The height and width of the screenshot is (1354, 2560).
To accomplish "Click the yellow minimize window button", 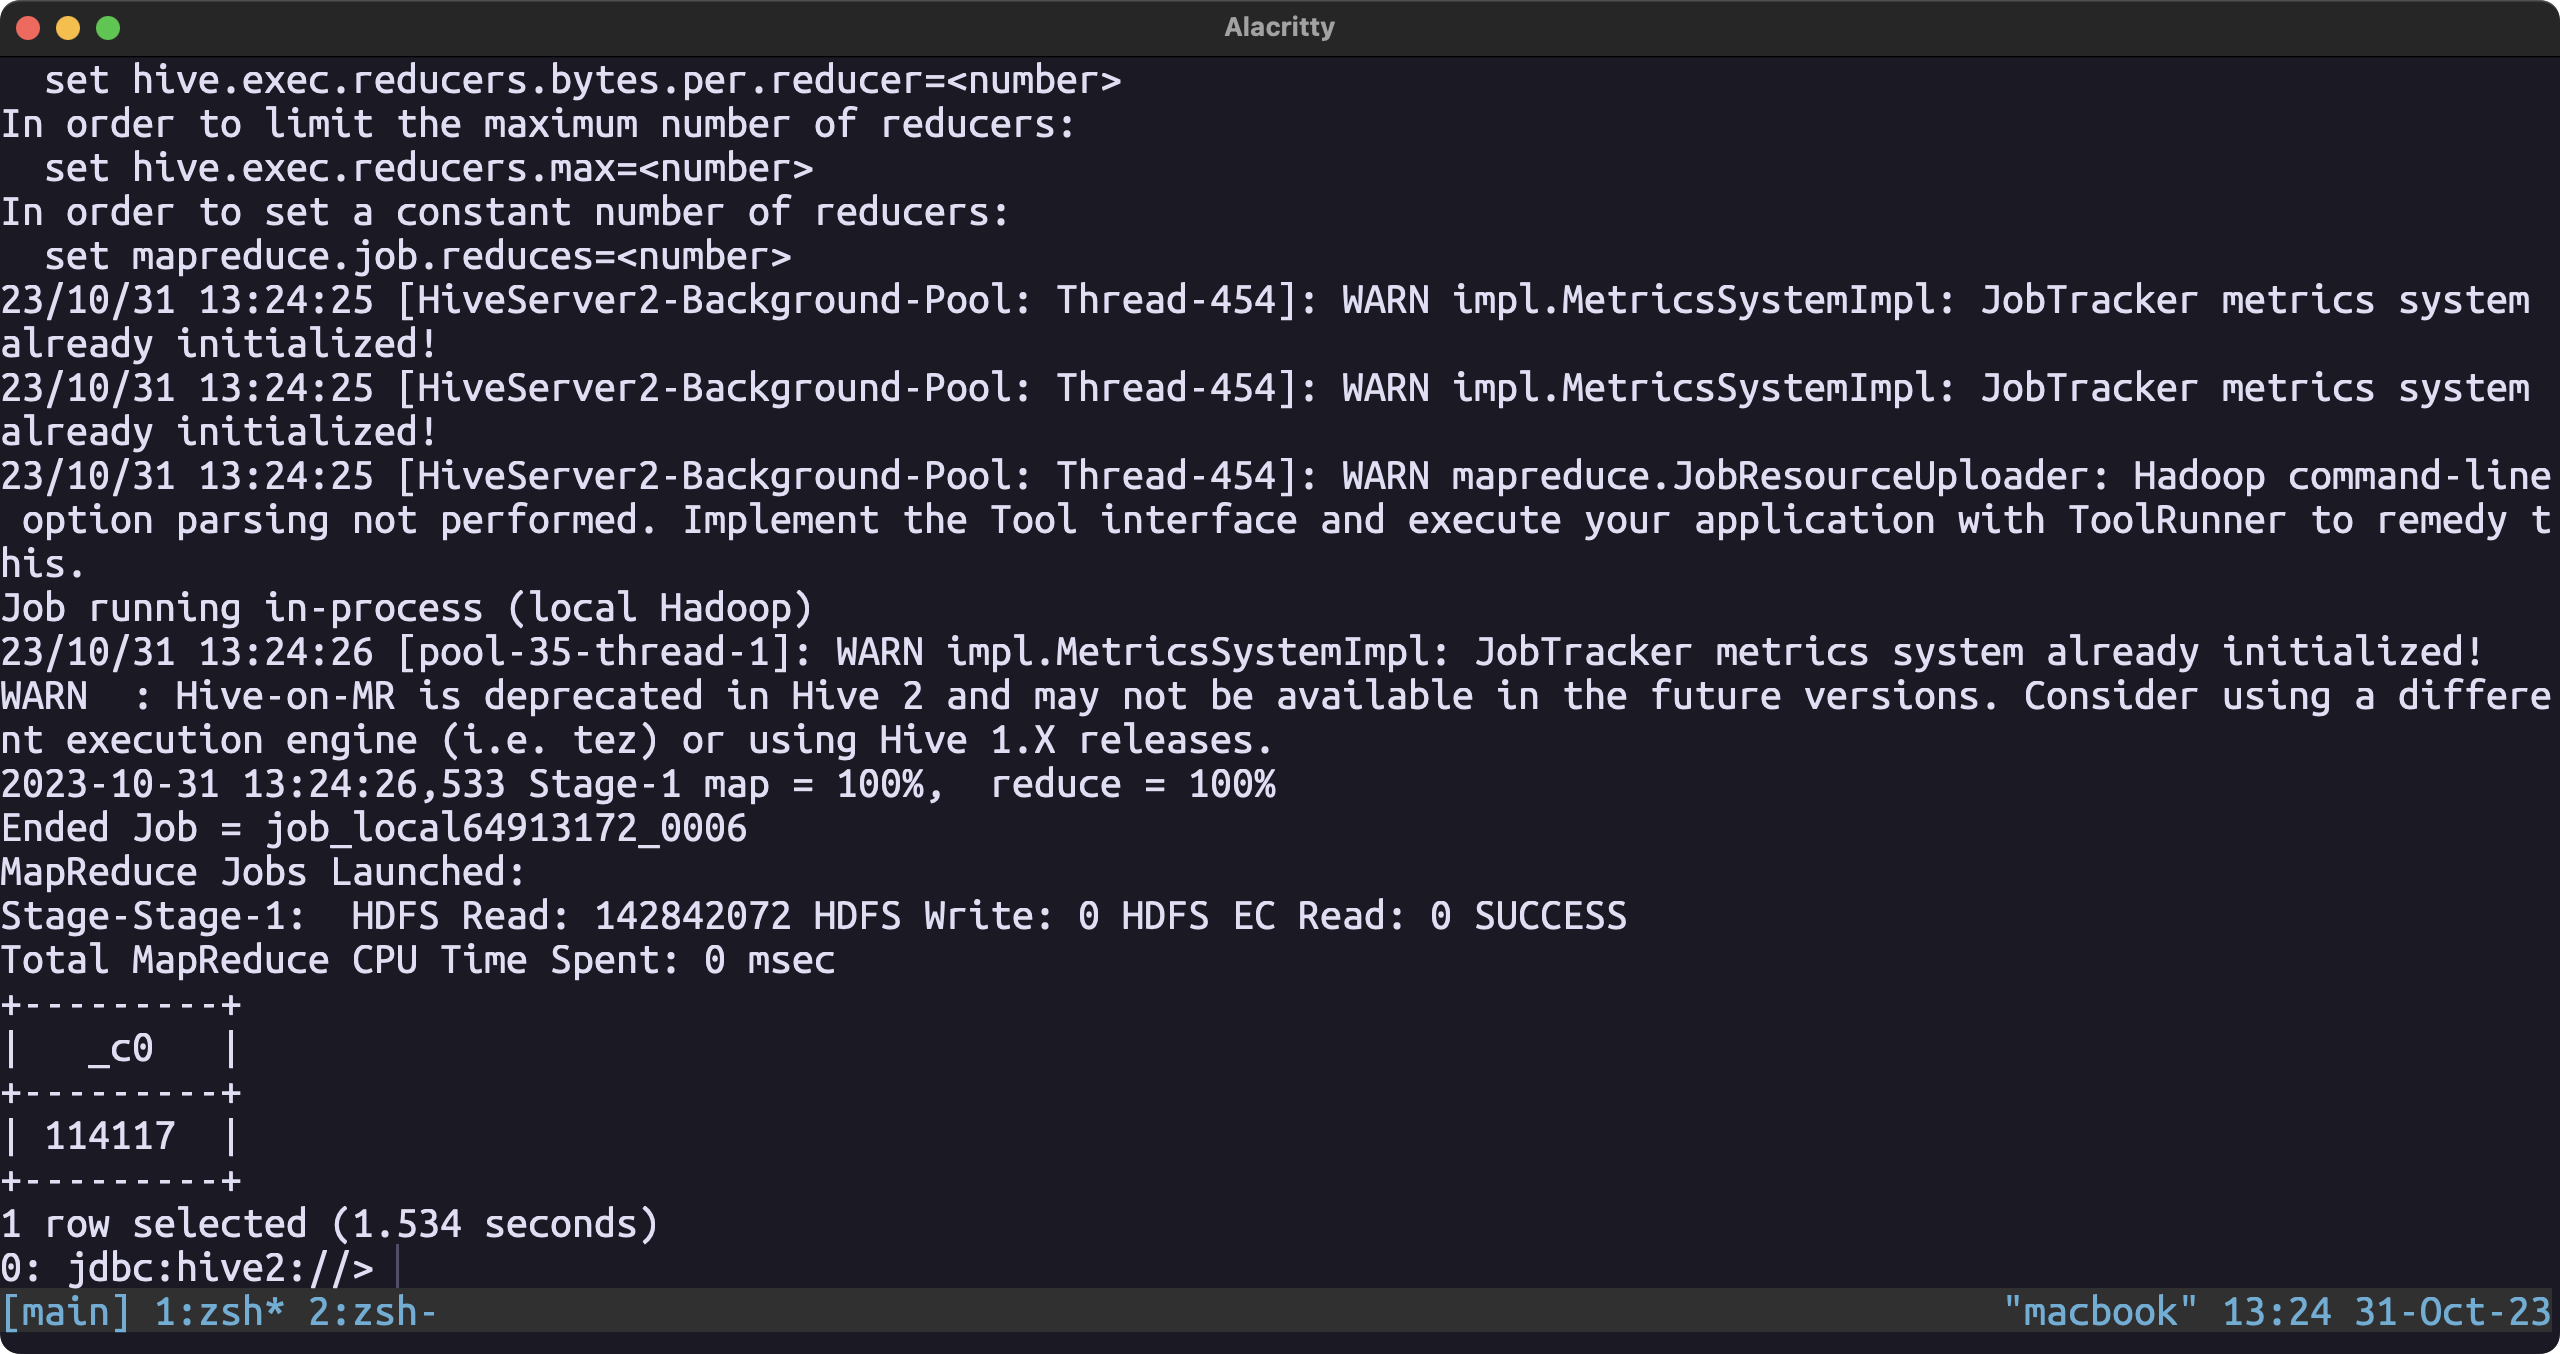I will pyautogui.click(x=68, y=28).
